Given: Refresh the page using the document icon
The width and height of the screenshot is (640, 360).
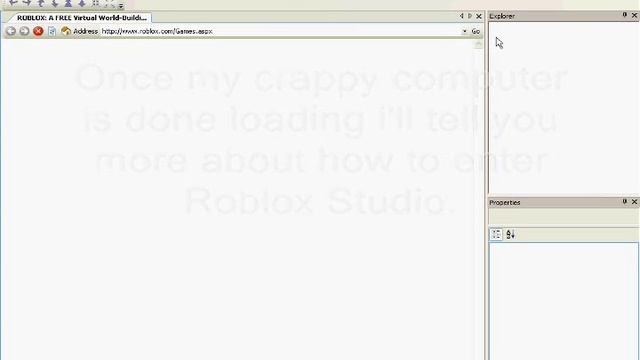Looking at the screenshot, I should click(x=52, y=31).
